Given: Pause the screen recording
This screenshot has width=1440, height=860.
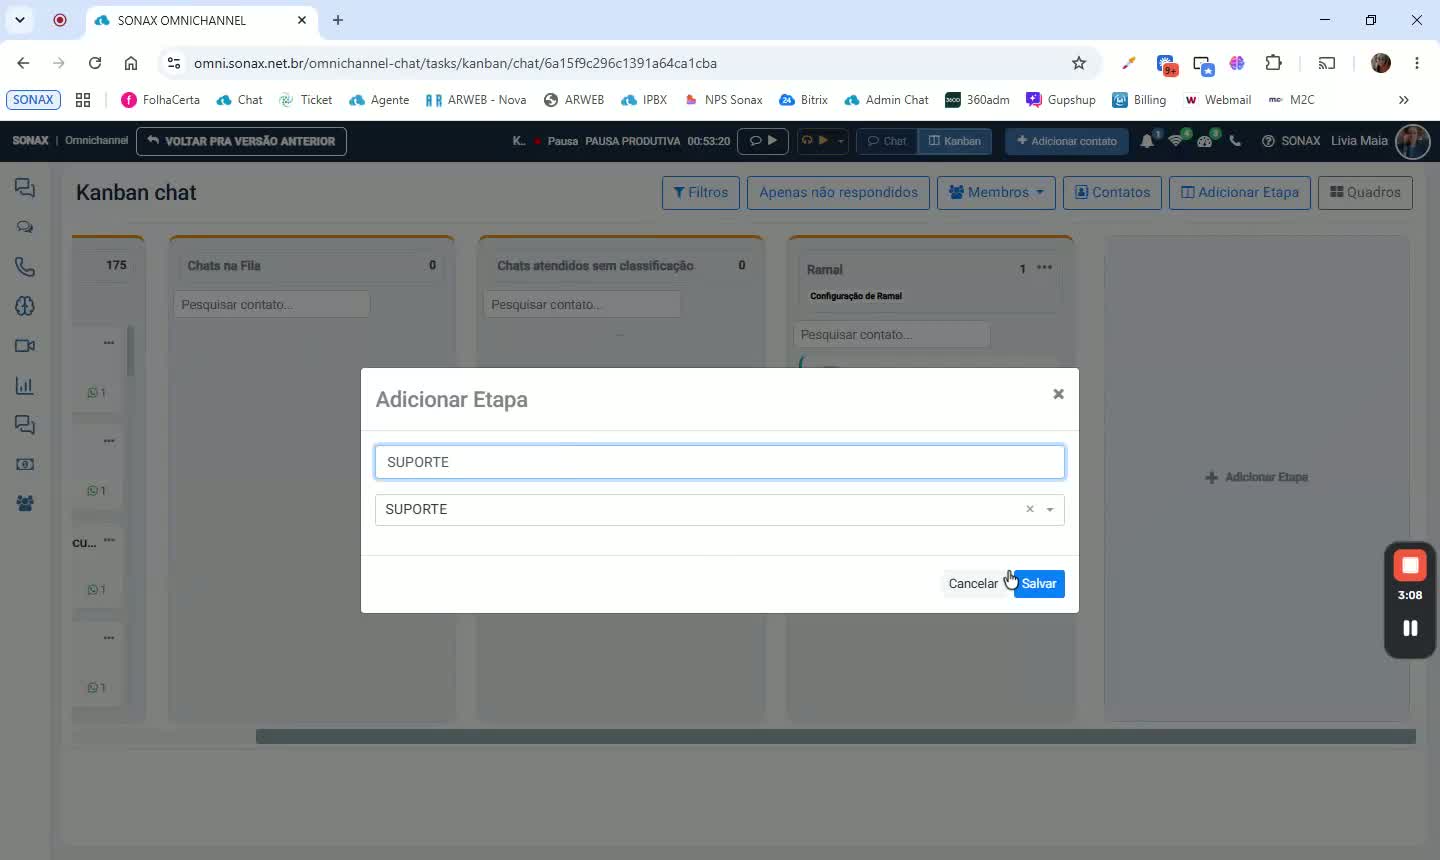Looking at the screenshot, I should 1410,628.
